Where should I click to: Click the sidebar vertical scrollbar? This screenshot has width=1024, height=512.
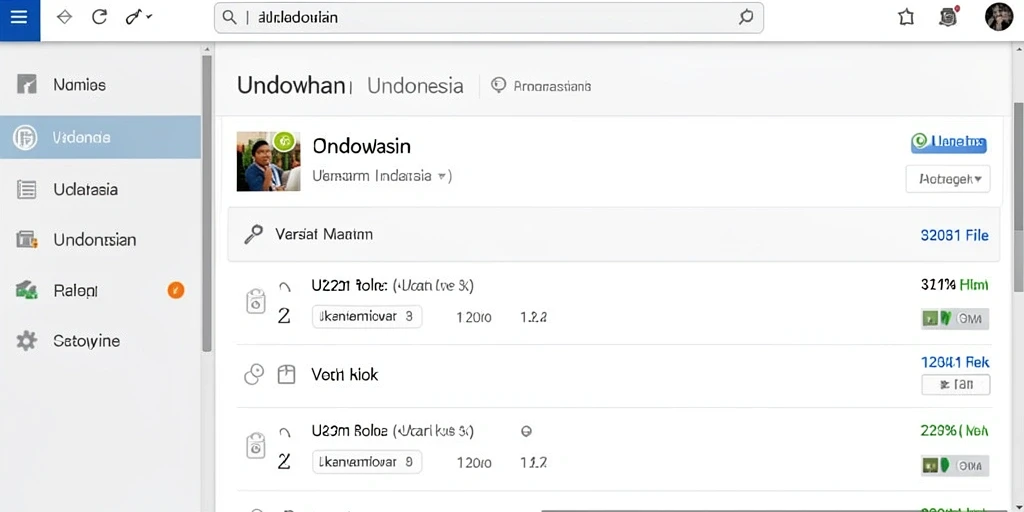click(206, 202)
